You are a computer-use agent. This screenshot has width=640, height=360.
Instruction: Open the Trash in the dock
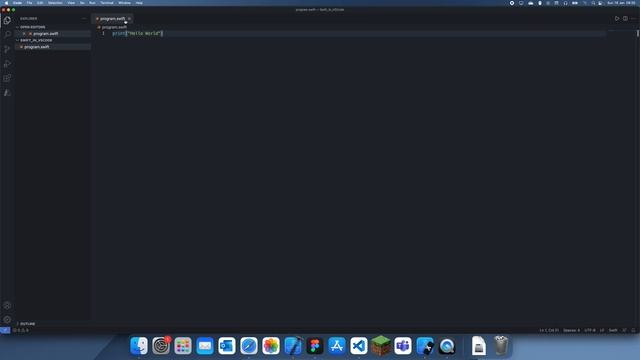pyautogui.click(x=501, y=346)
